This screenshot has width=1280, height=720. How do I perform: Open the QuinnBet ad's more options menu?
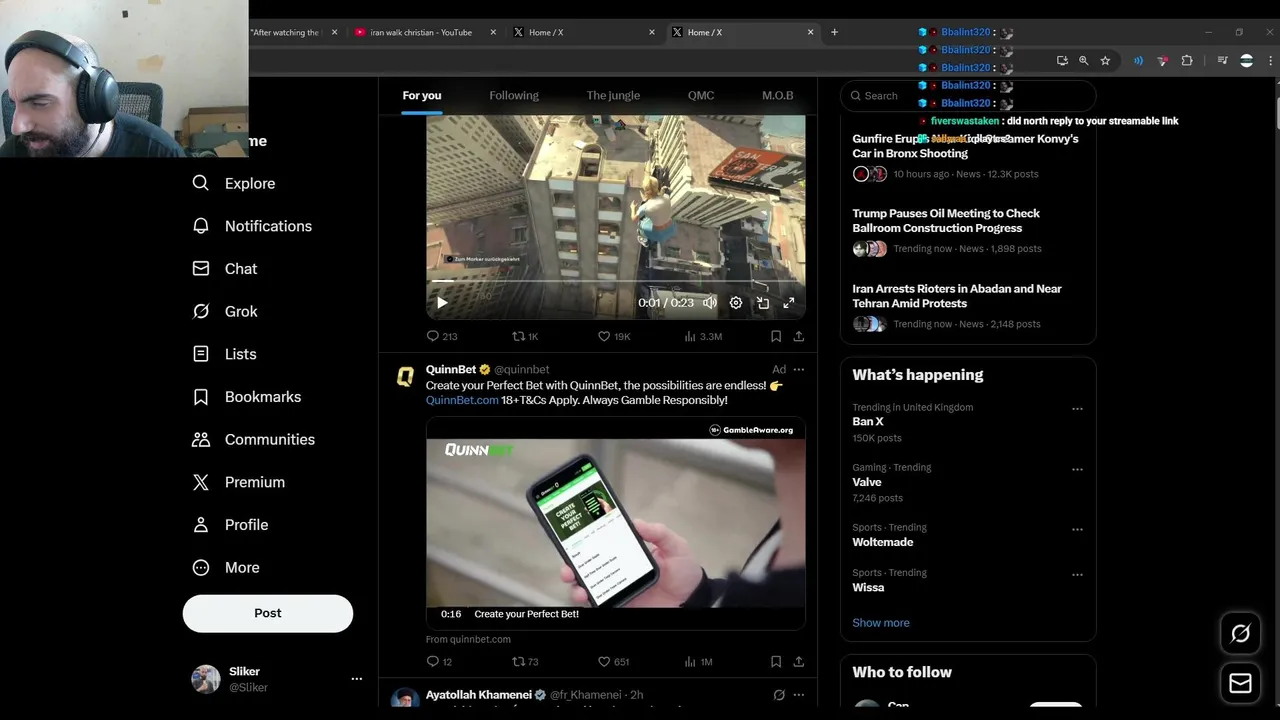click(798, 370)
